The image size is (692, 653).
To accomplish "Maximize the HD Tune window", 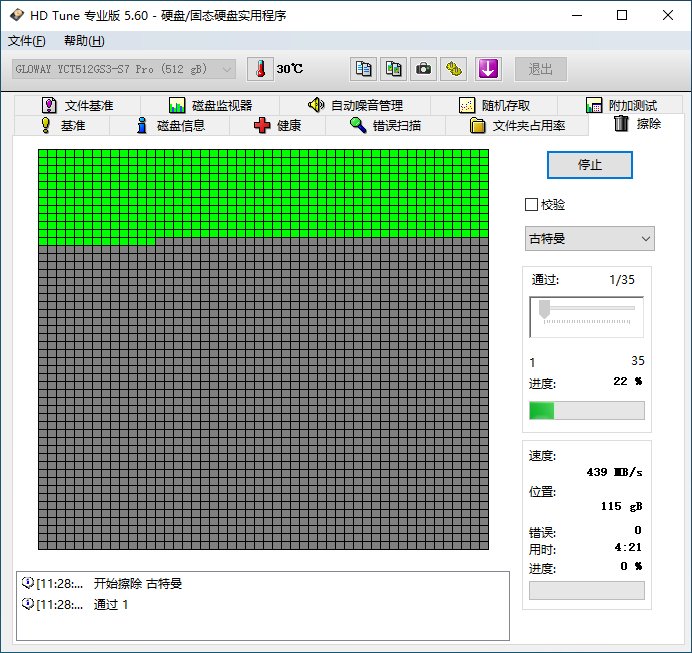I will pos(622,15).
